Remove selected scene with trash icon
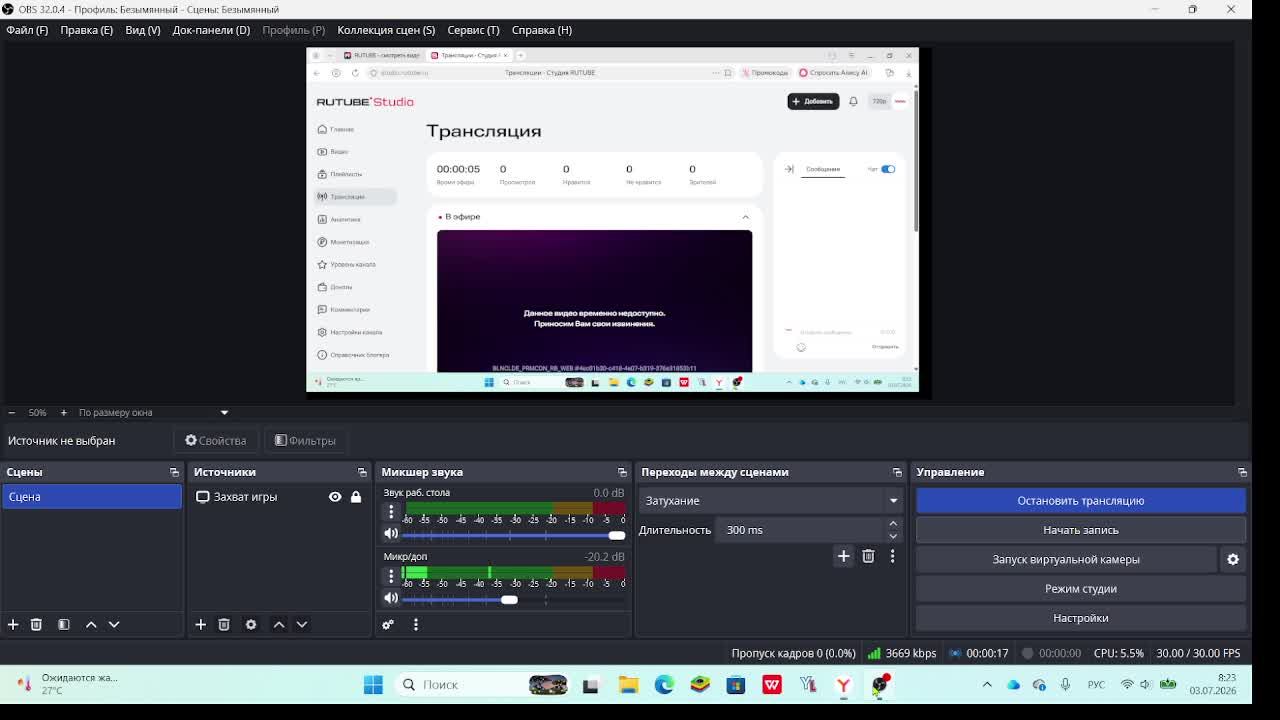The width and height of the screenshot is (1280, 720). coord(36,624)
